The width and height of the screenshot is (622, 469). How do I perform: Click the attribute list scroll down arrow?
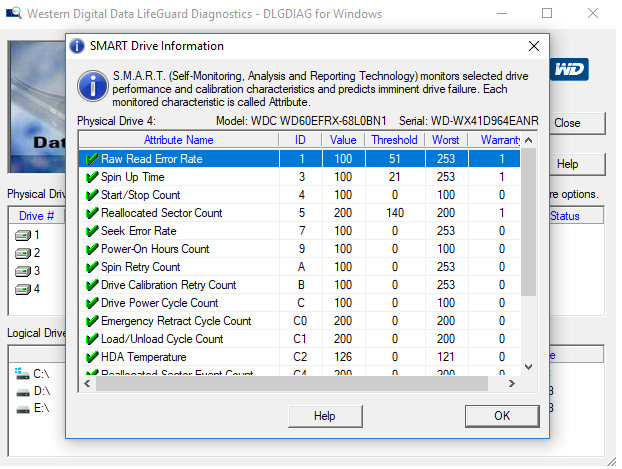(528, 367)
